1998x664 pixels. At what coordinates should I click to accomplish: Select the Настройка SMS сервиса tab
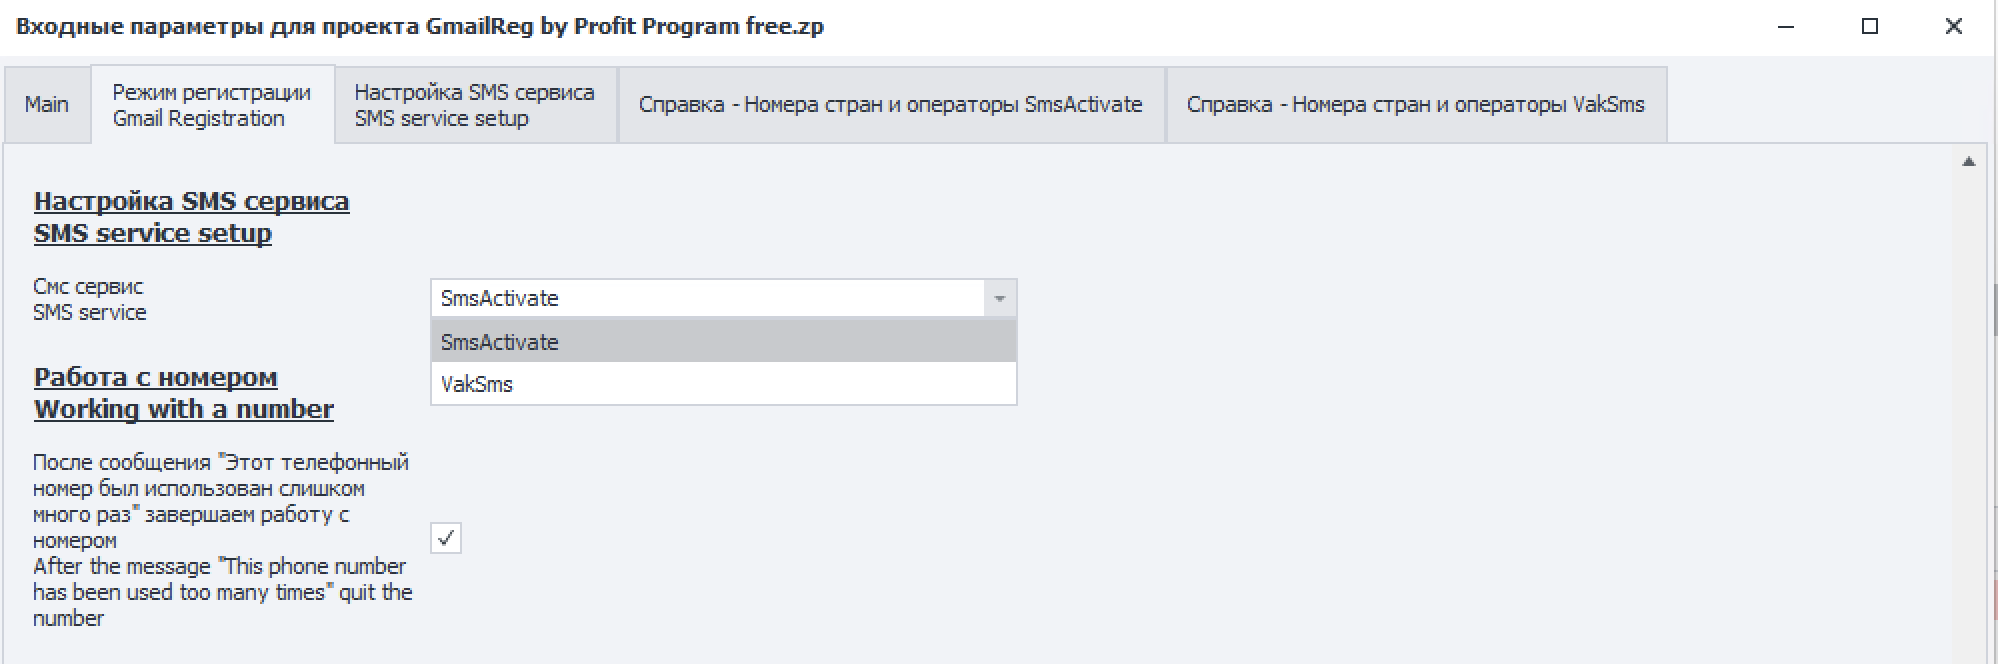[475, 105]
